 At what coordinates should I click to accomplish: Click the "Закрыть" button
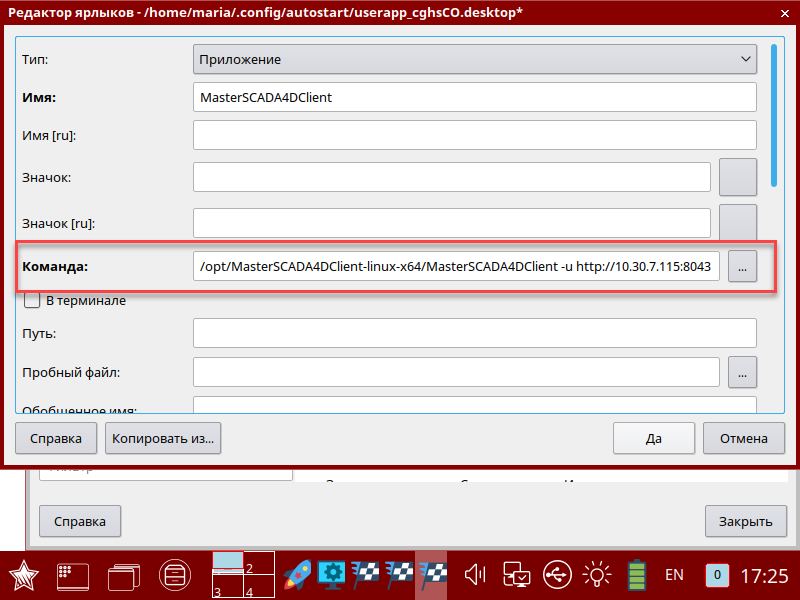(746, 521)
